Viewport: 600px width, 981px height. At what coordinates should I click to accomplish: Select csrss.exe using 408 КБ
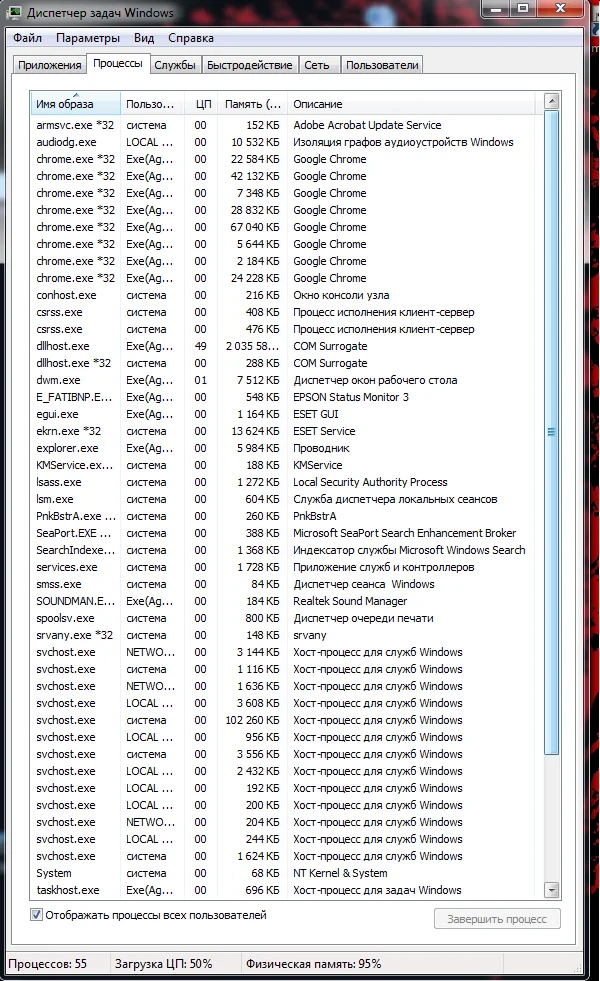(285, 312)
